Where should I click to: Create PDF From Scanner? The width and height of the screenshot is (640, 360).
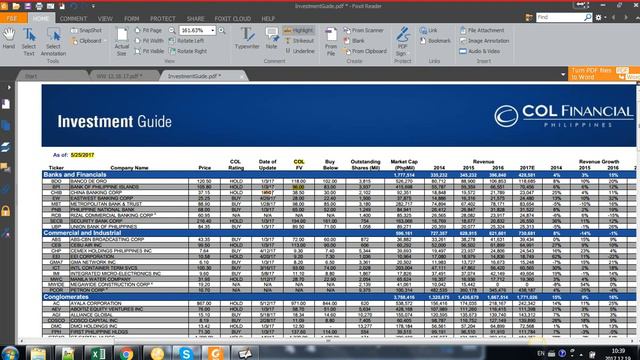(x=364, y=30)
